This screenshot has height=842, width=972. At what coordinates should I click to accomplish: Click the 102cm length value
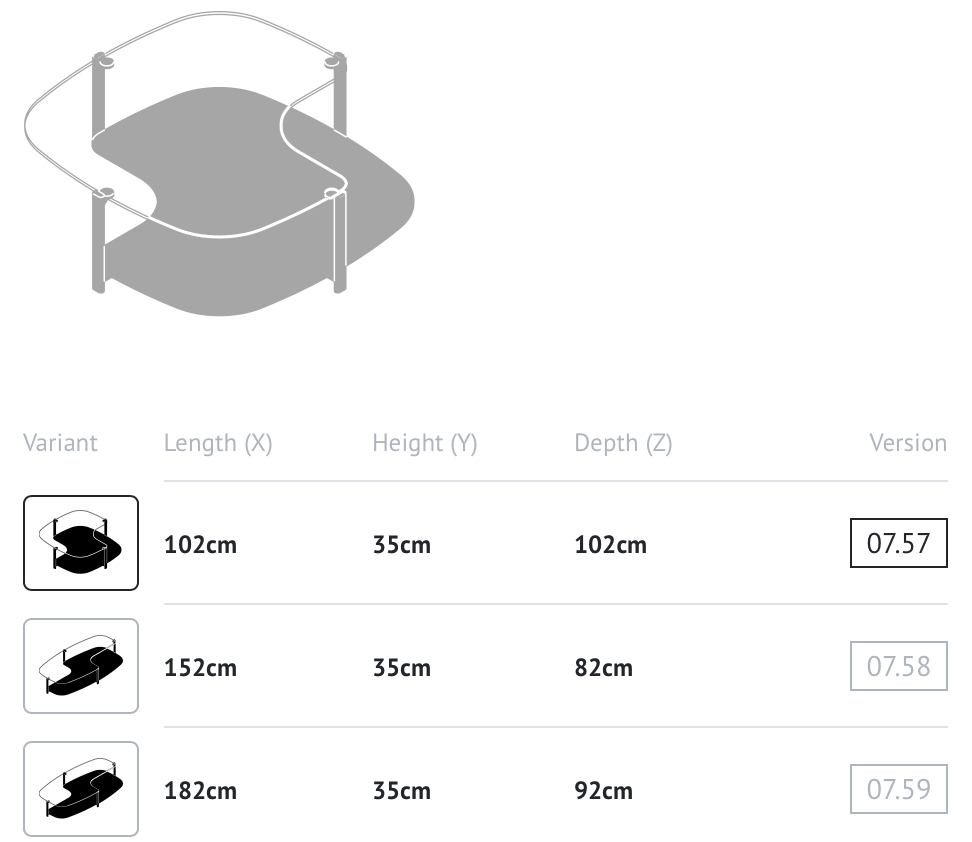point(200,544)
